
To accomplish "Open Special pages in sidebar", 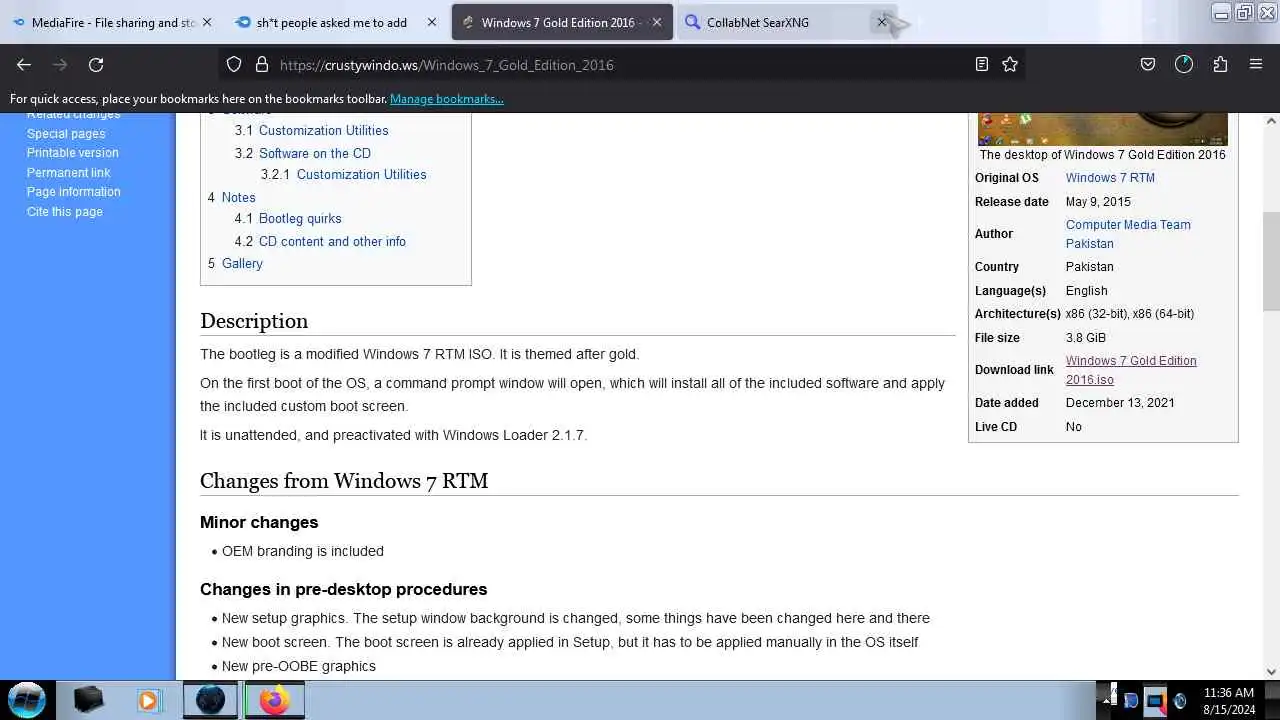I will tap(66, 133).
